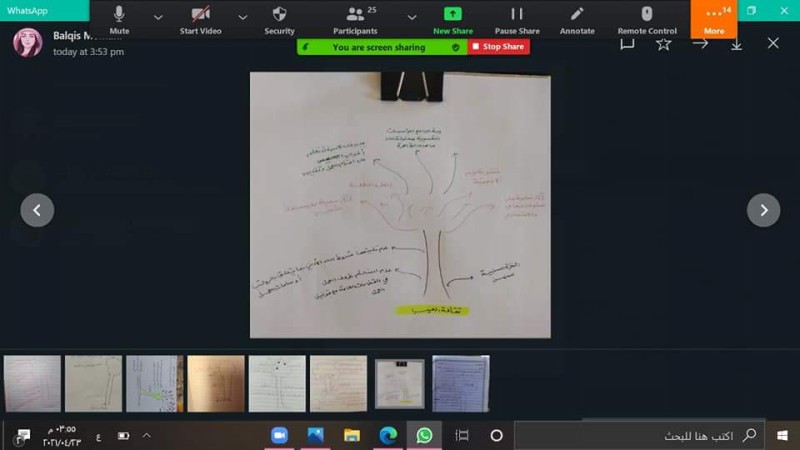Forward the image using the arrow icon
The image size is (800, 450).
[x=700, y=44]
